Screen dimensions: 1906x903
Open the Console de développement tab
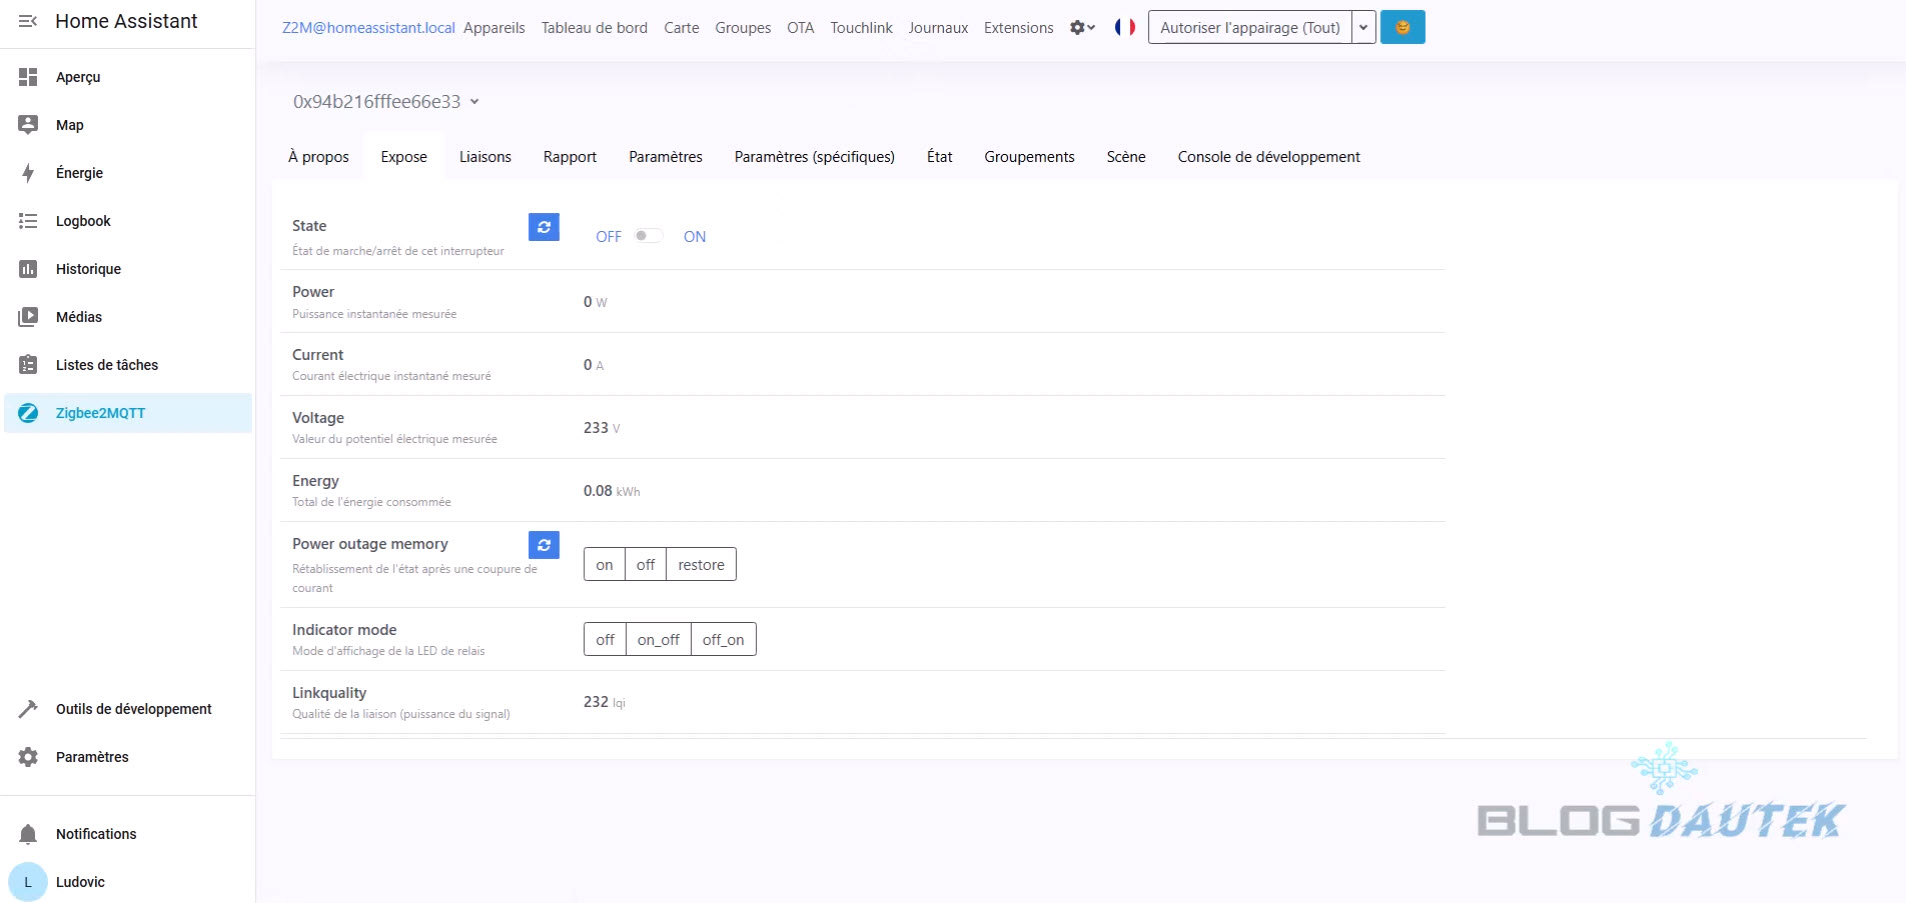[1268, 157]
